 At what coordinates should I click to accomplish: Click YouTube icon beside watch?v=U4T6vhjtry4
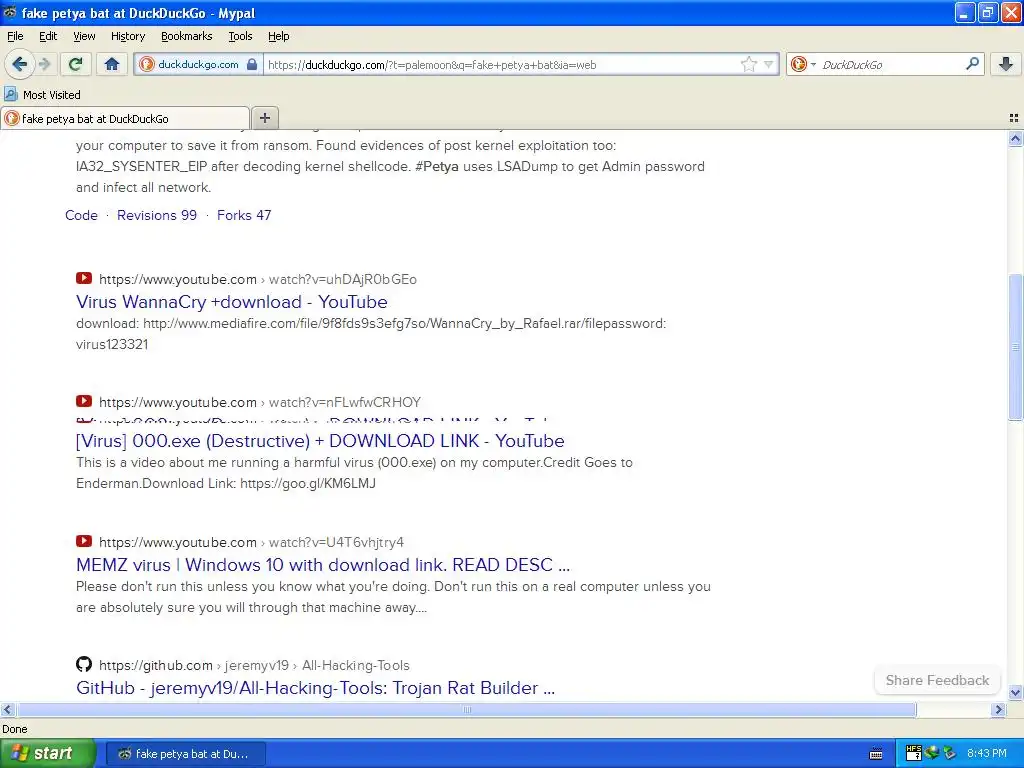(84, 541)
